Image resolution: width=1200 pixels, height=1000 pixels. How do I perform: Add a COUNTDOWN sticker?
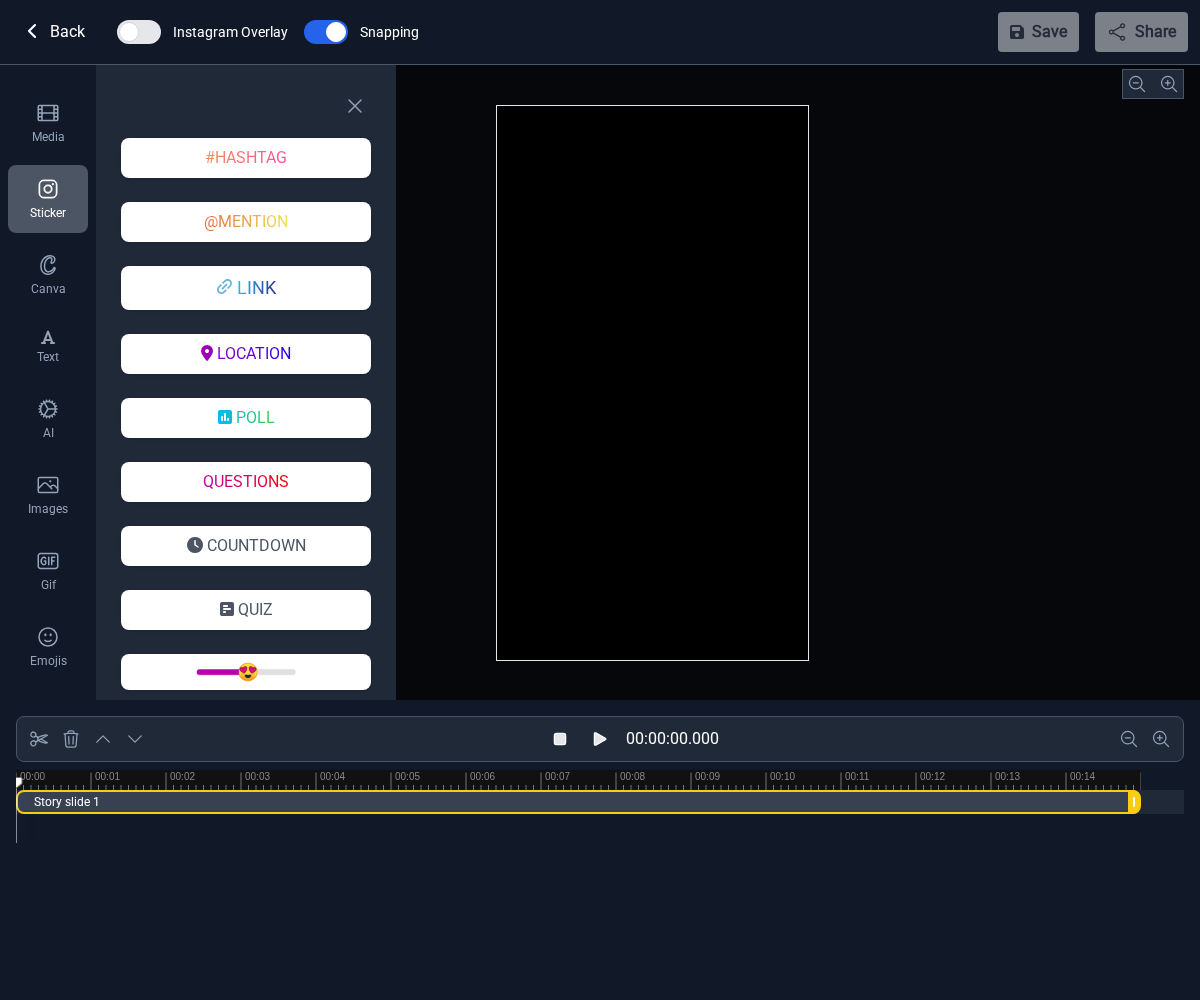pos(245,546)
